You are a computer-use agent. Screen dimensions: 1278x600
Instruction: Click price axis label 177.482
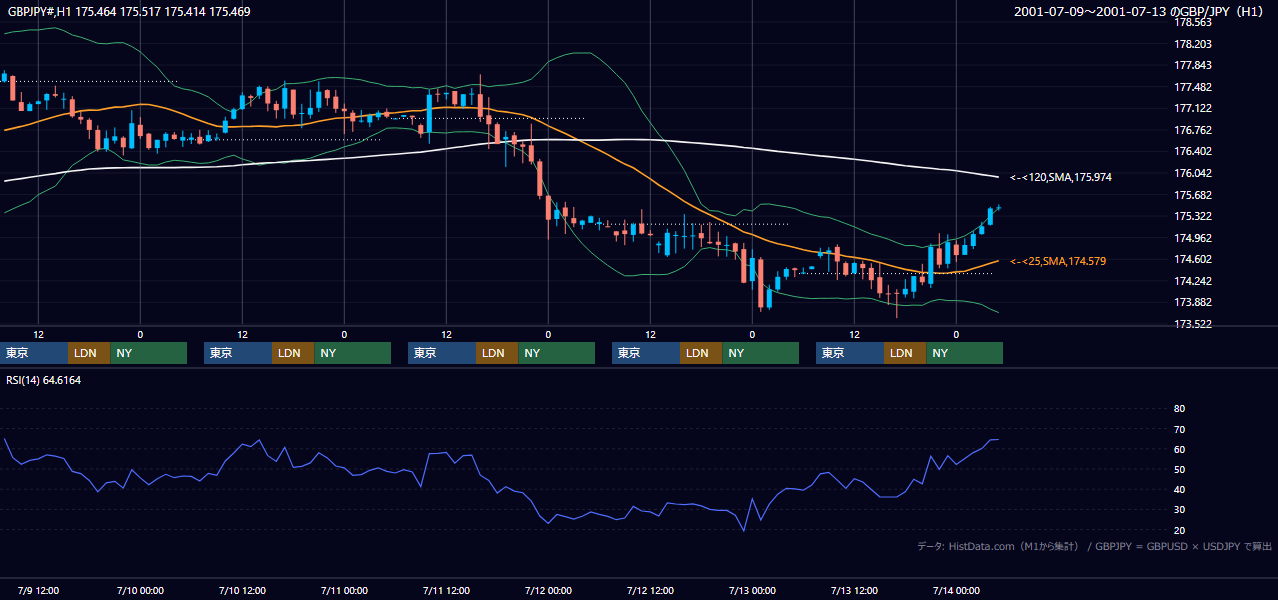1193,87
